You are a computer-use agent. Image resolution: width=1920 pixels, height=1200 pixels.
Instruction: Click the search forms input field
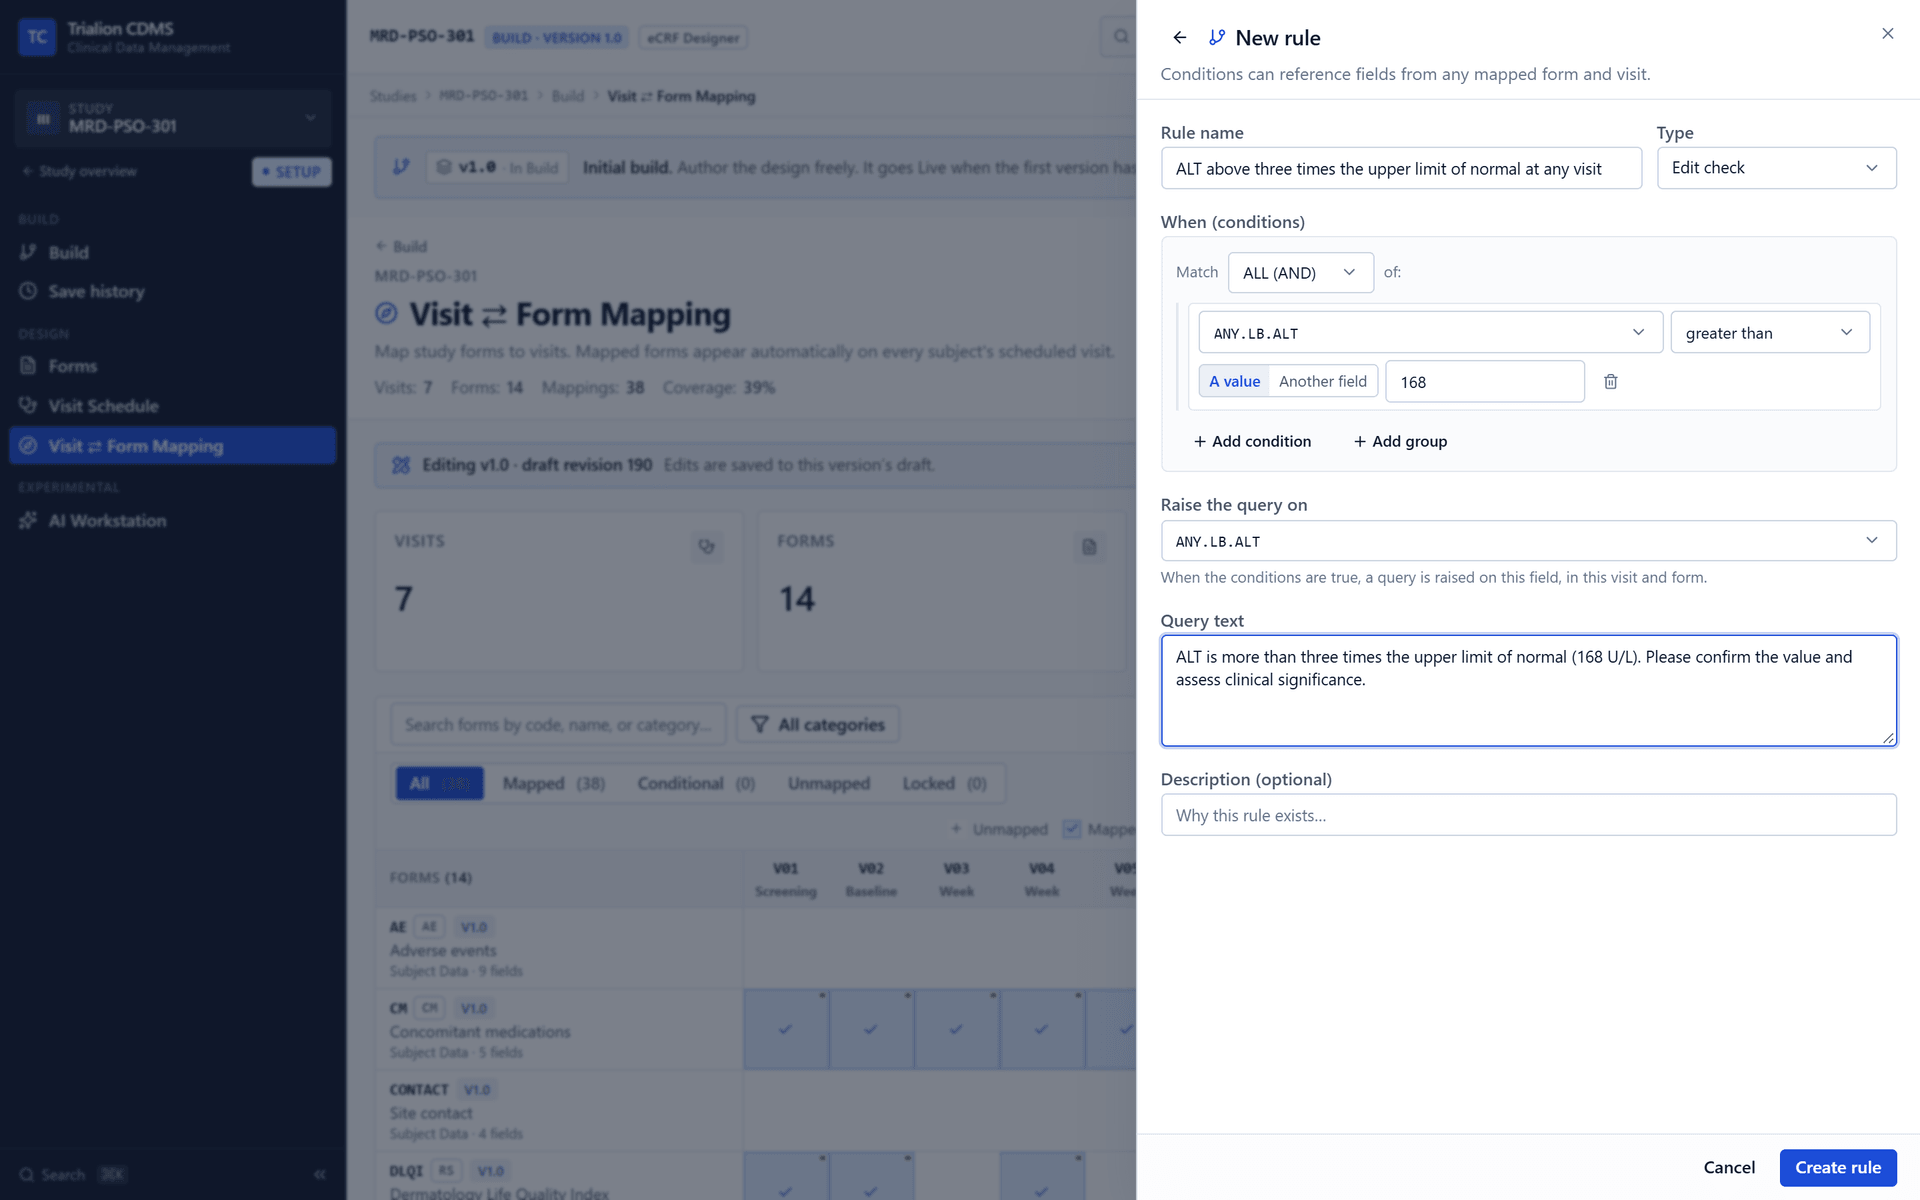click(558, 724)
